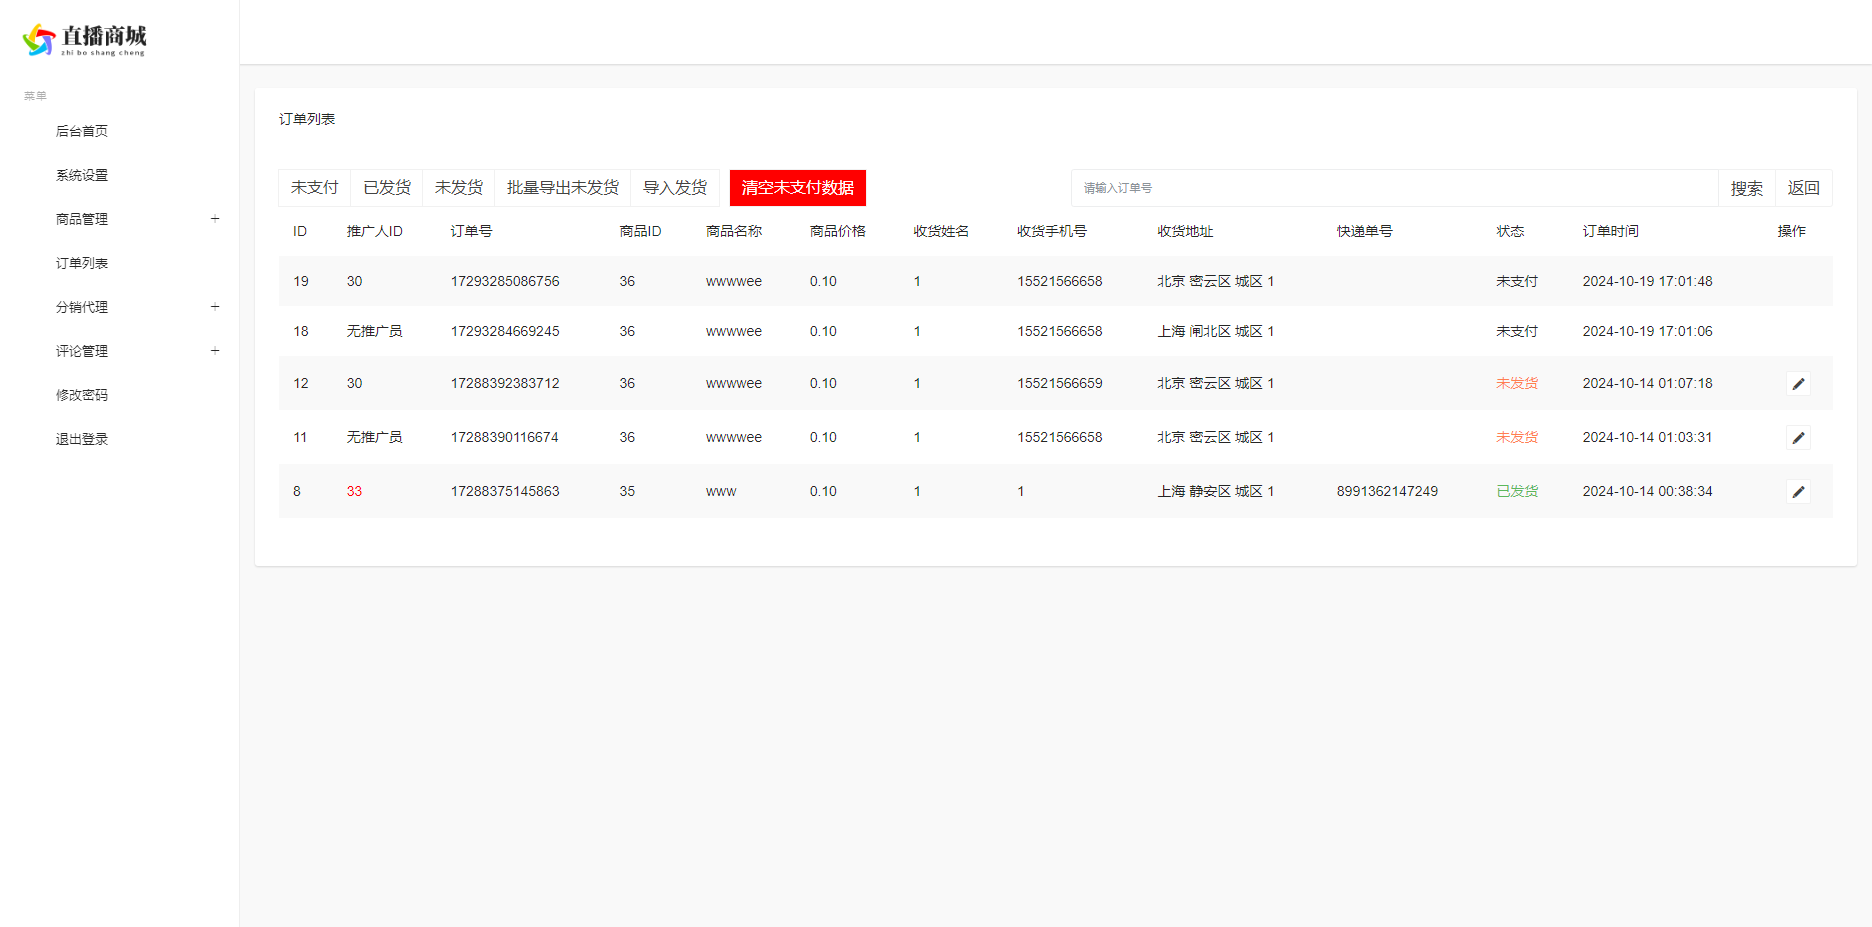Edit order 11 with pencil icon

click(1798, 438)
